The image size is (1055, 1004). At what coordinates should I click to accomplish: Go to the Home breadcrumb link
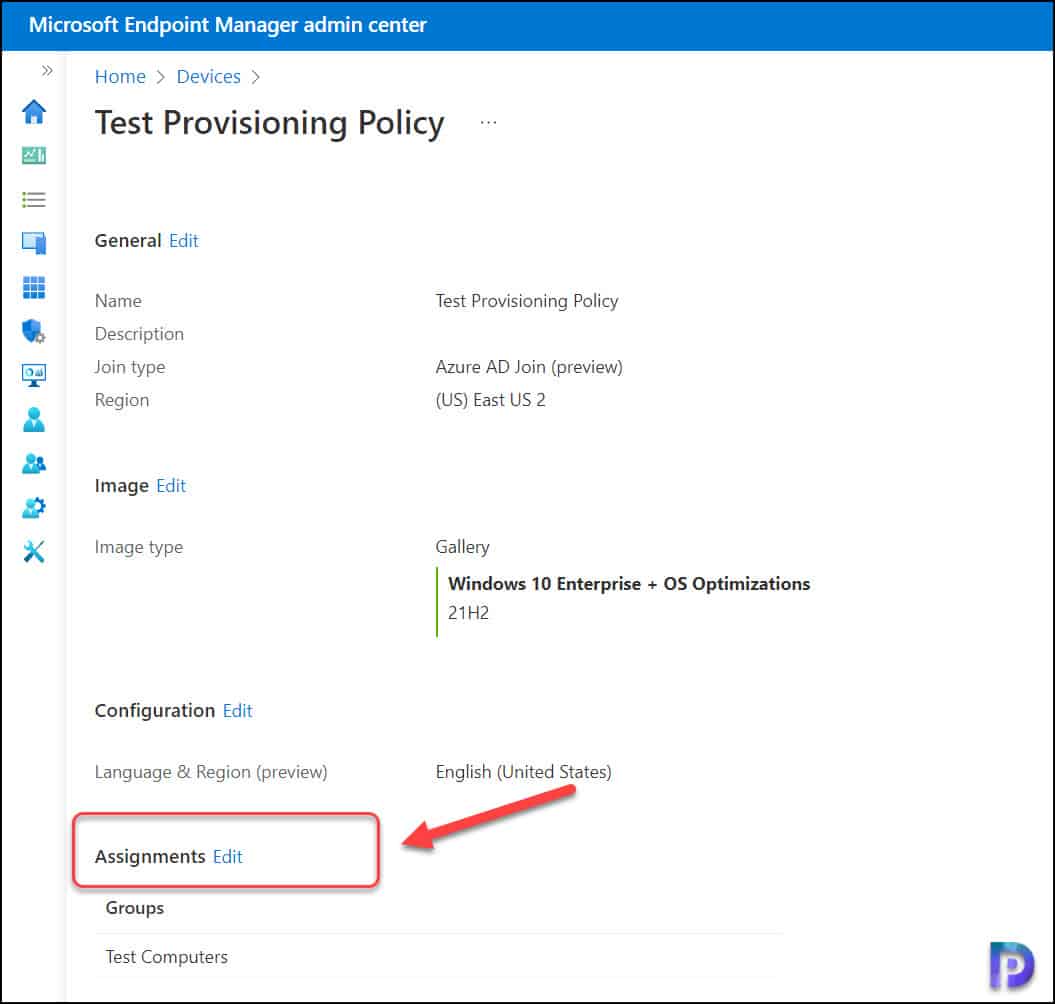(x=120, y=77)
